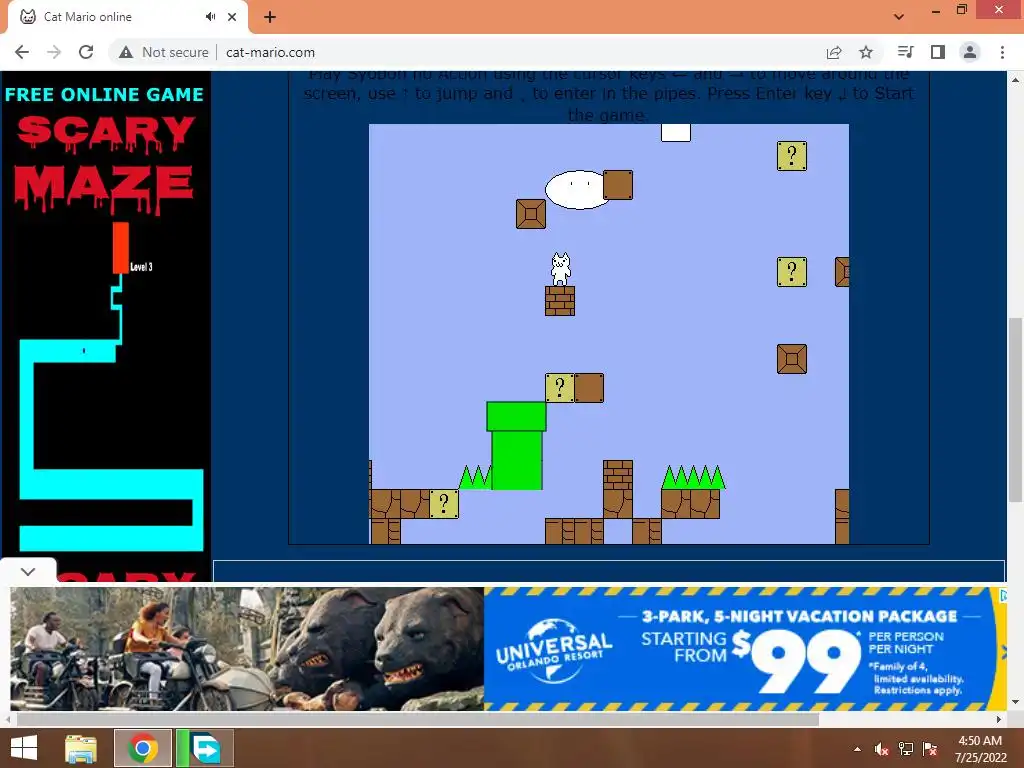Mute the Cat Mario online tab audio
1024x768 pixels.
coord(210,17)
